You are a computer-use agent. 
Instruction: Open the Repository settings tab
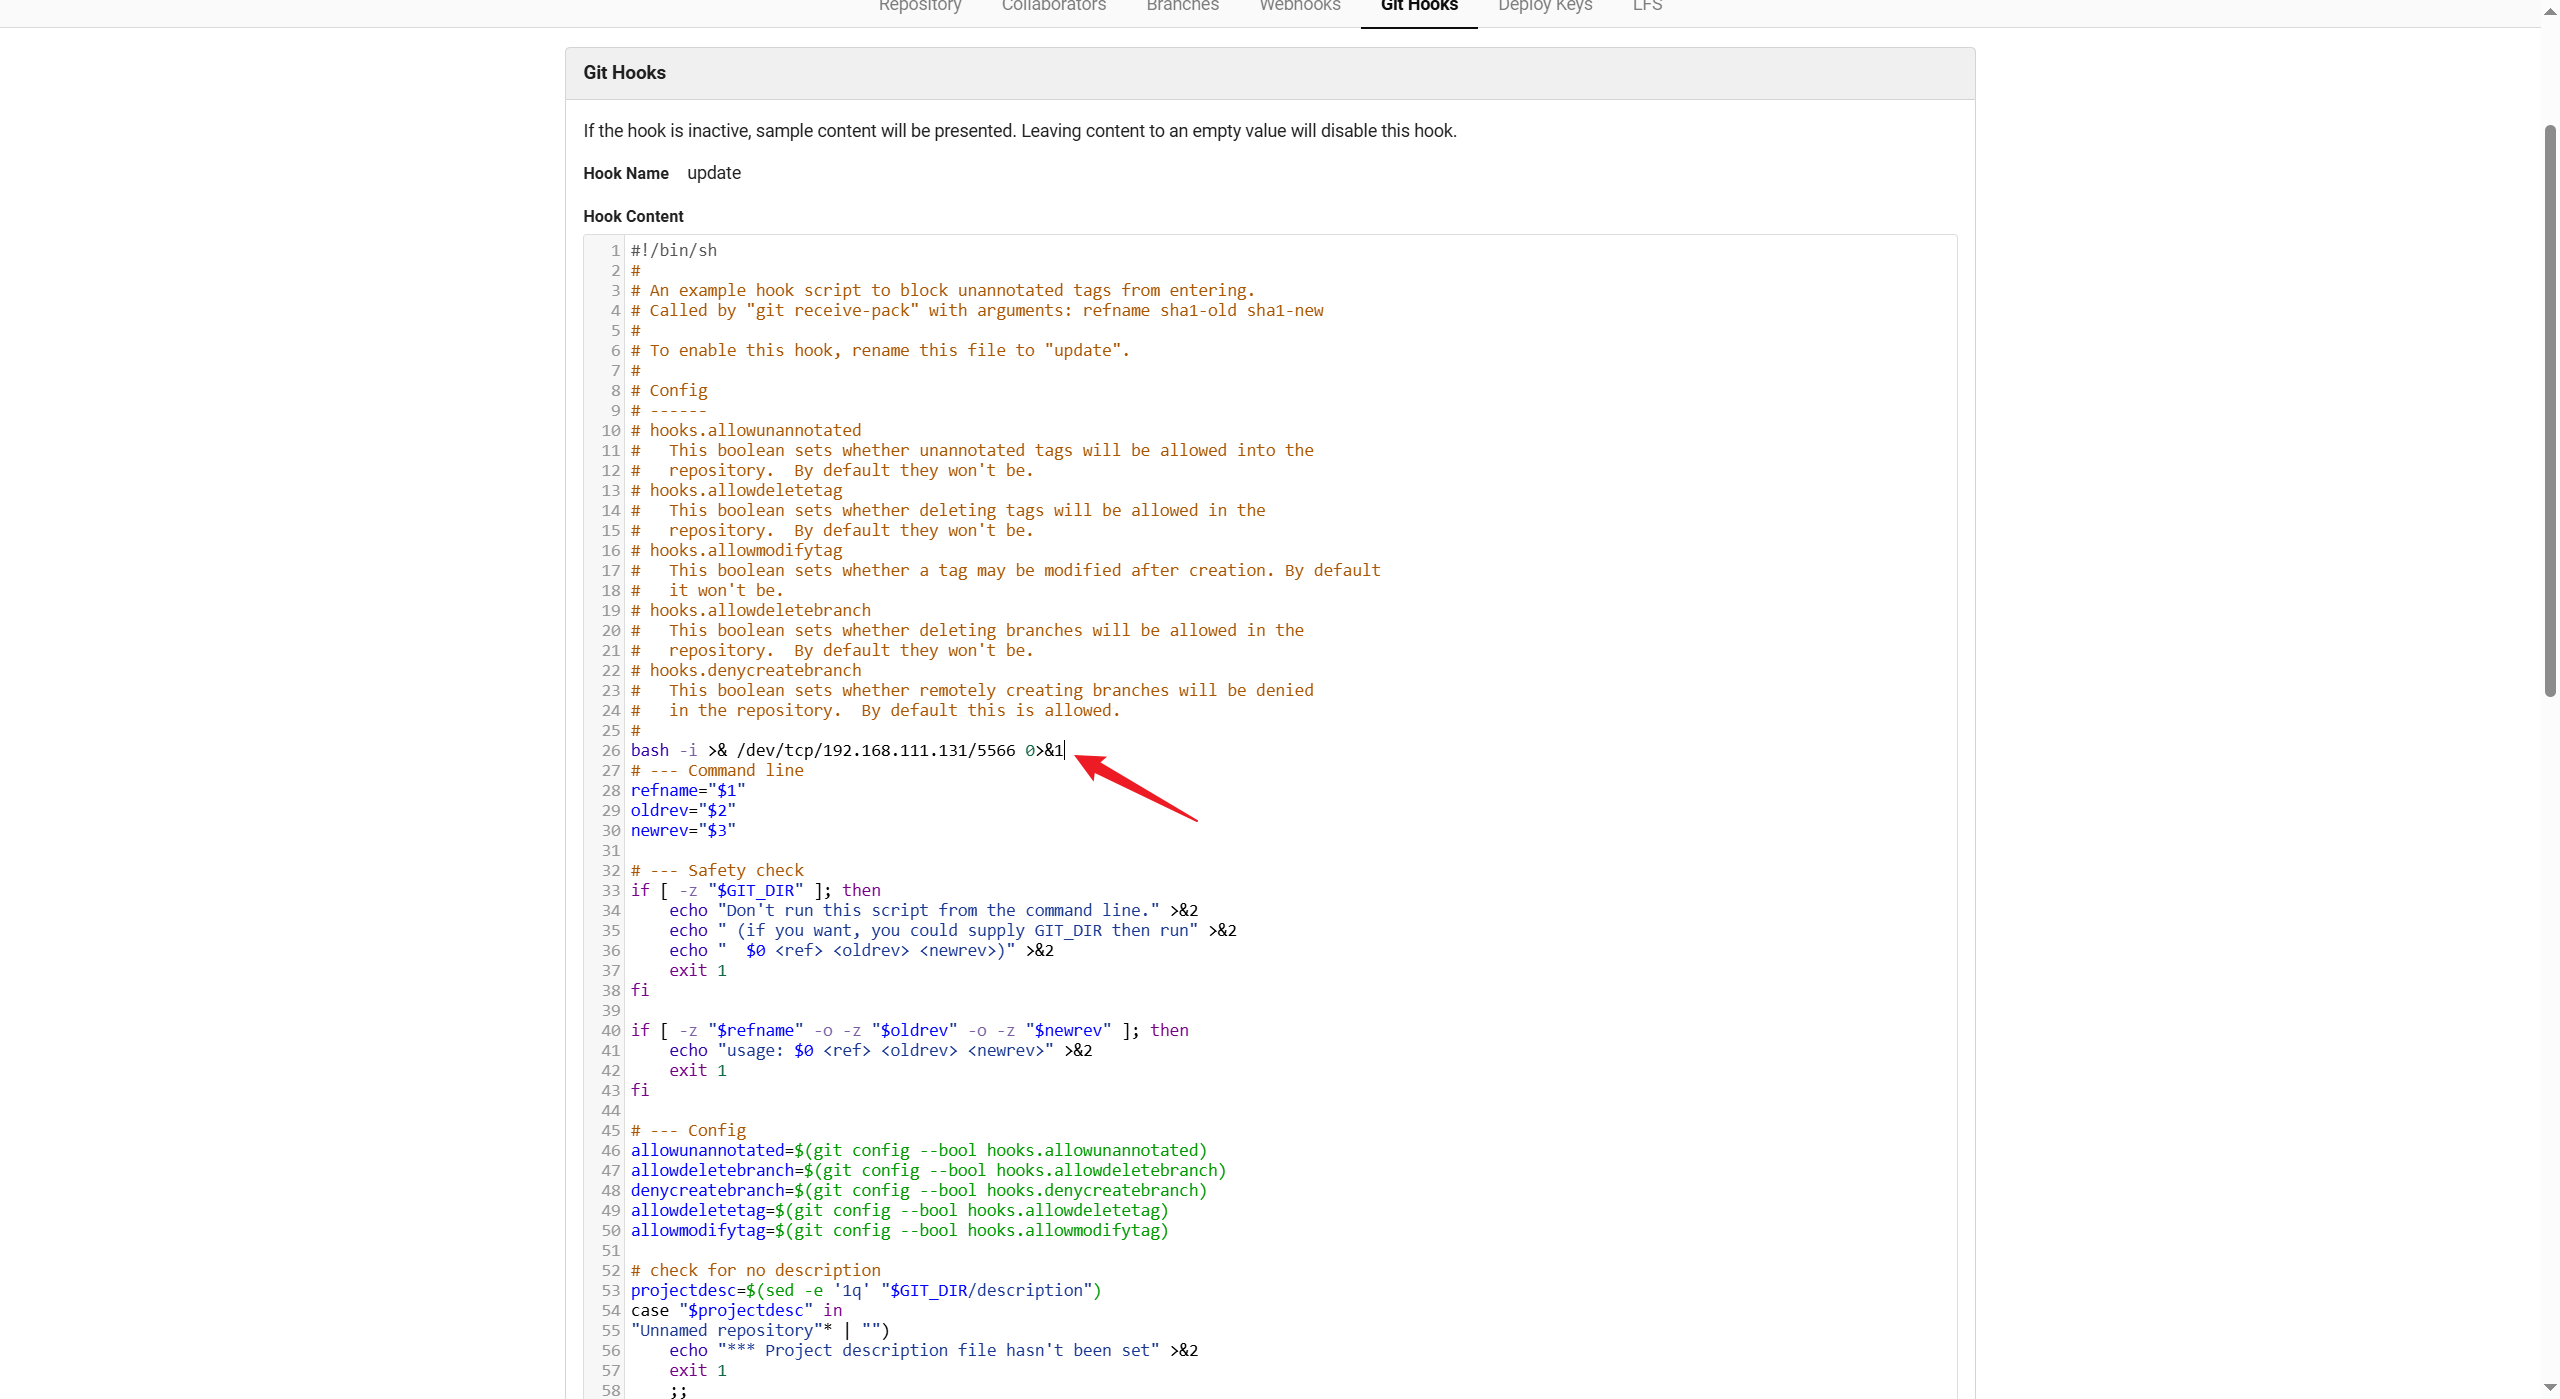tap(919, 7)
